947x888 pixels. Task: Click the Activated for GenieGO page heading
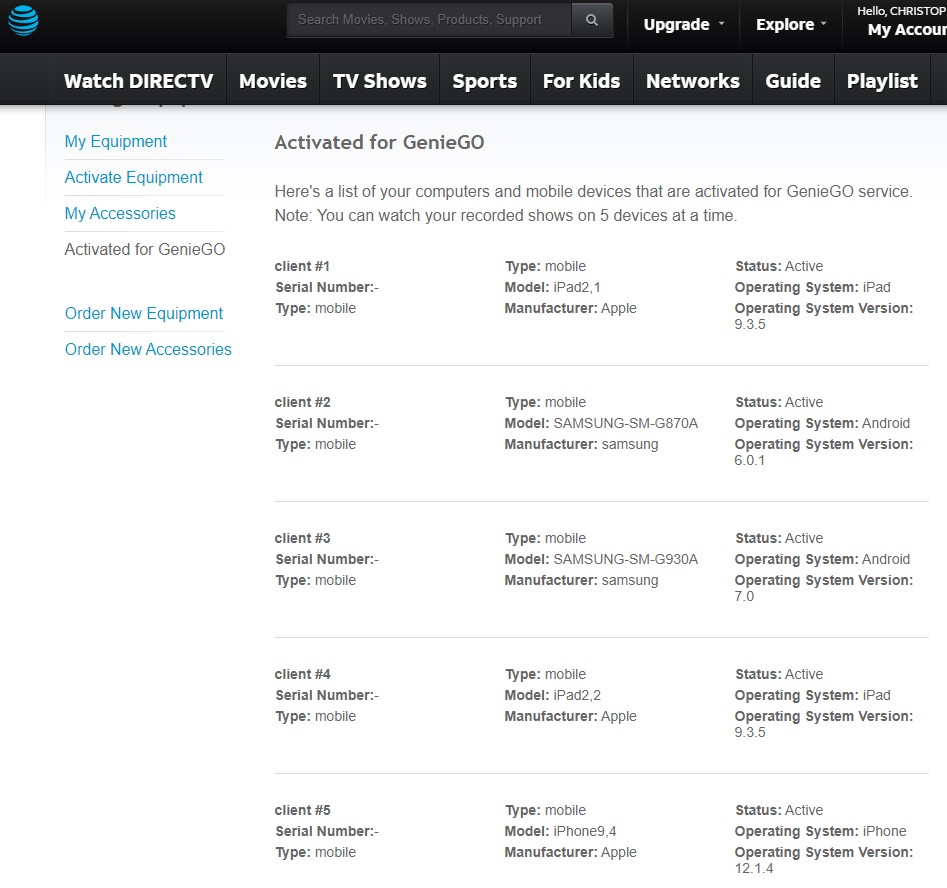pyautogui.click(x=379, y=143)
